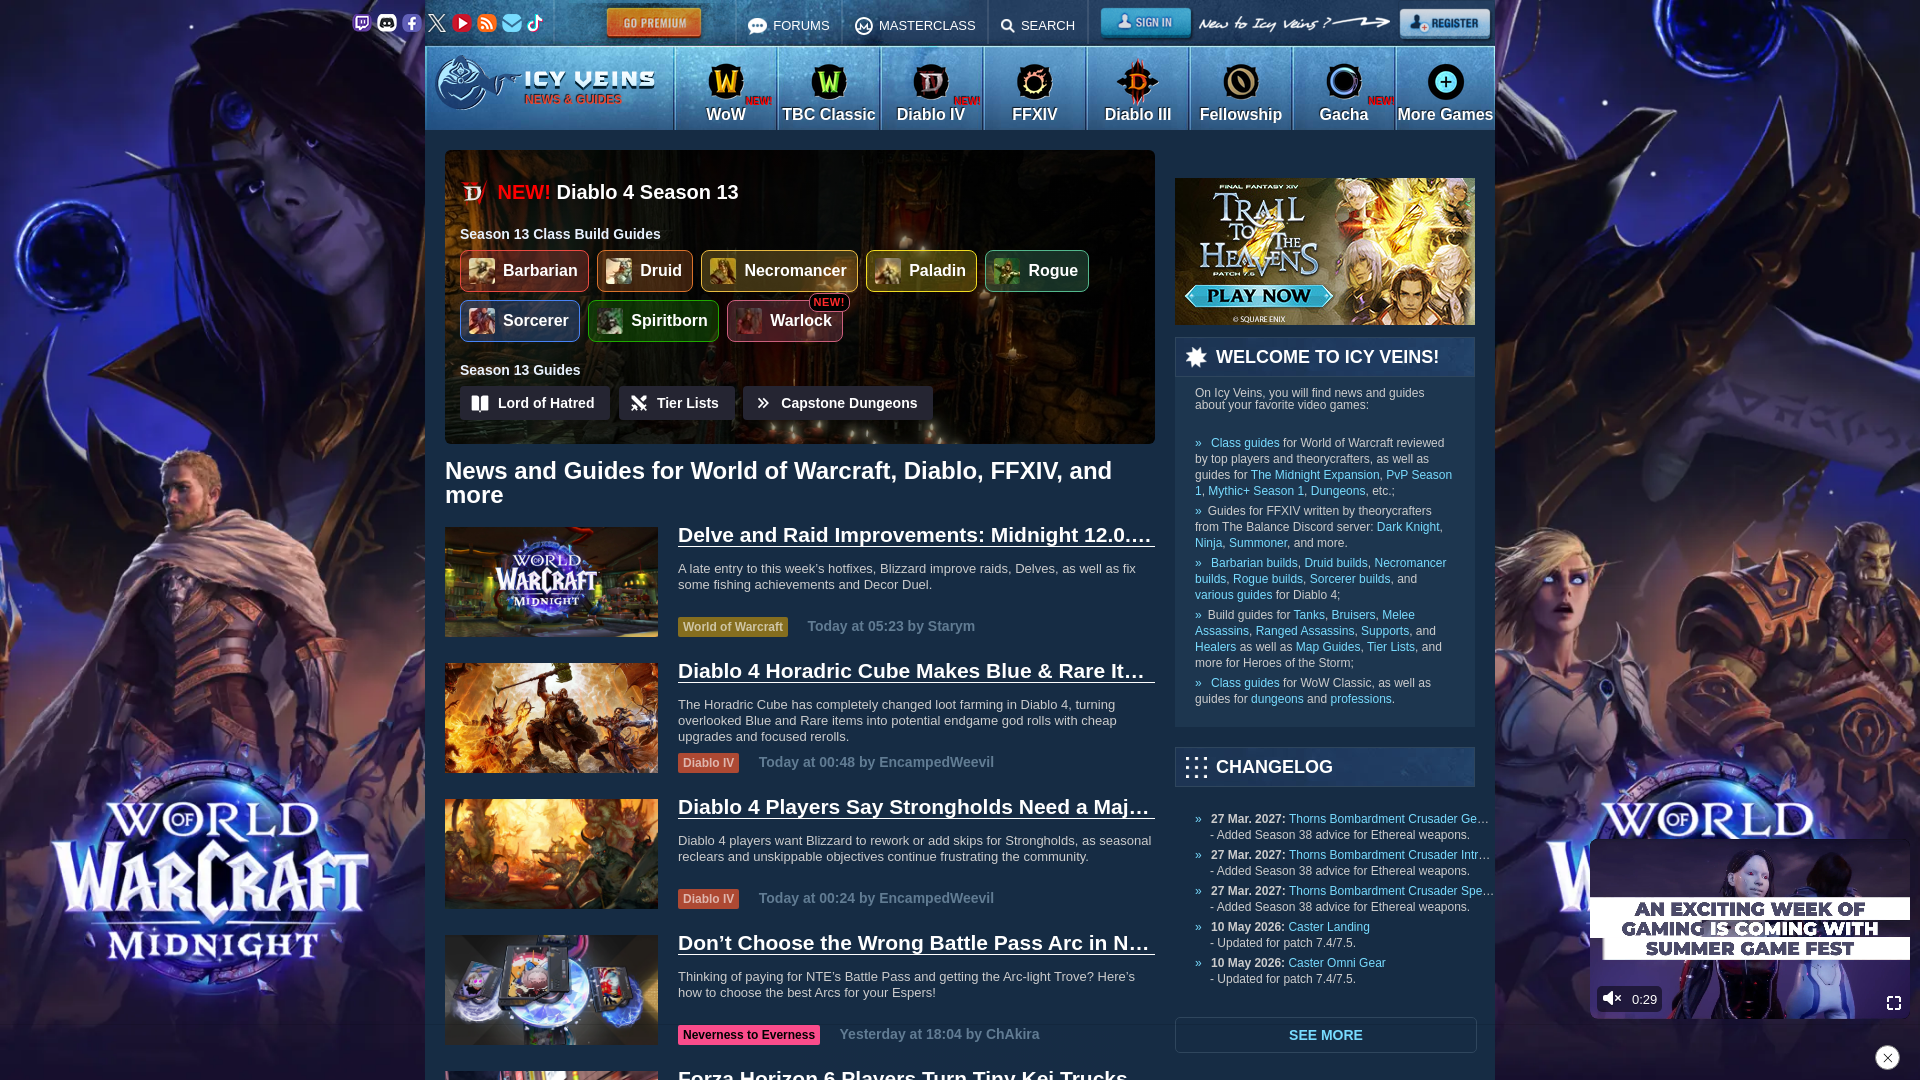Open the TikTok social icon
1920x1080 pixels.
click(536, 23)
